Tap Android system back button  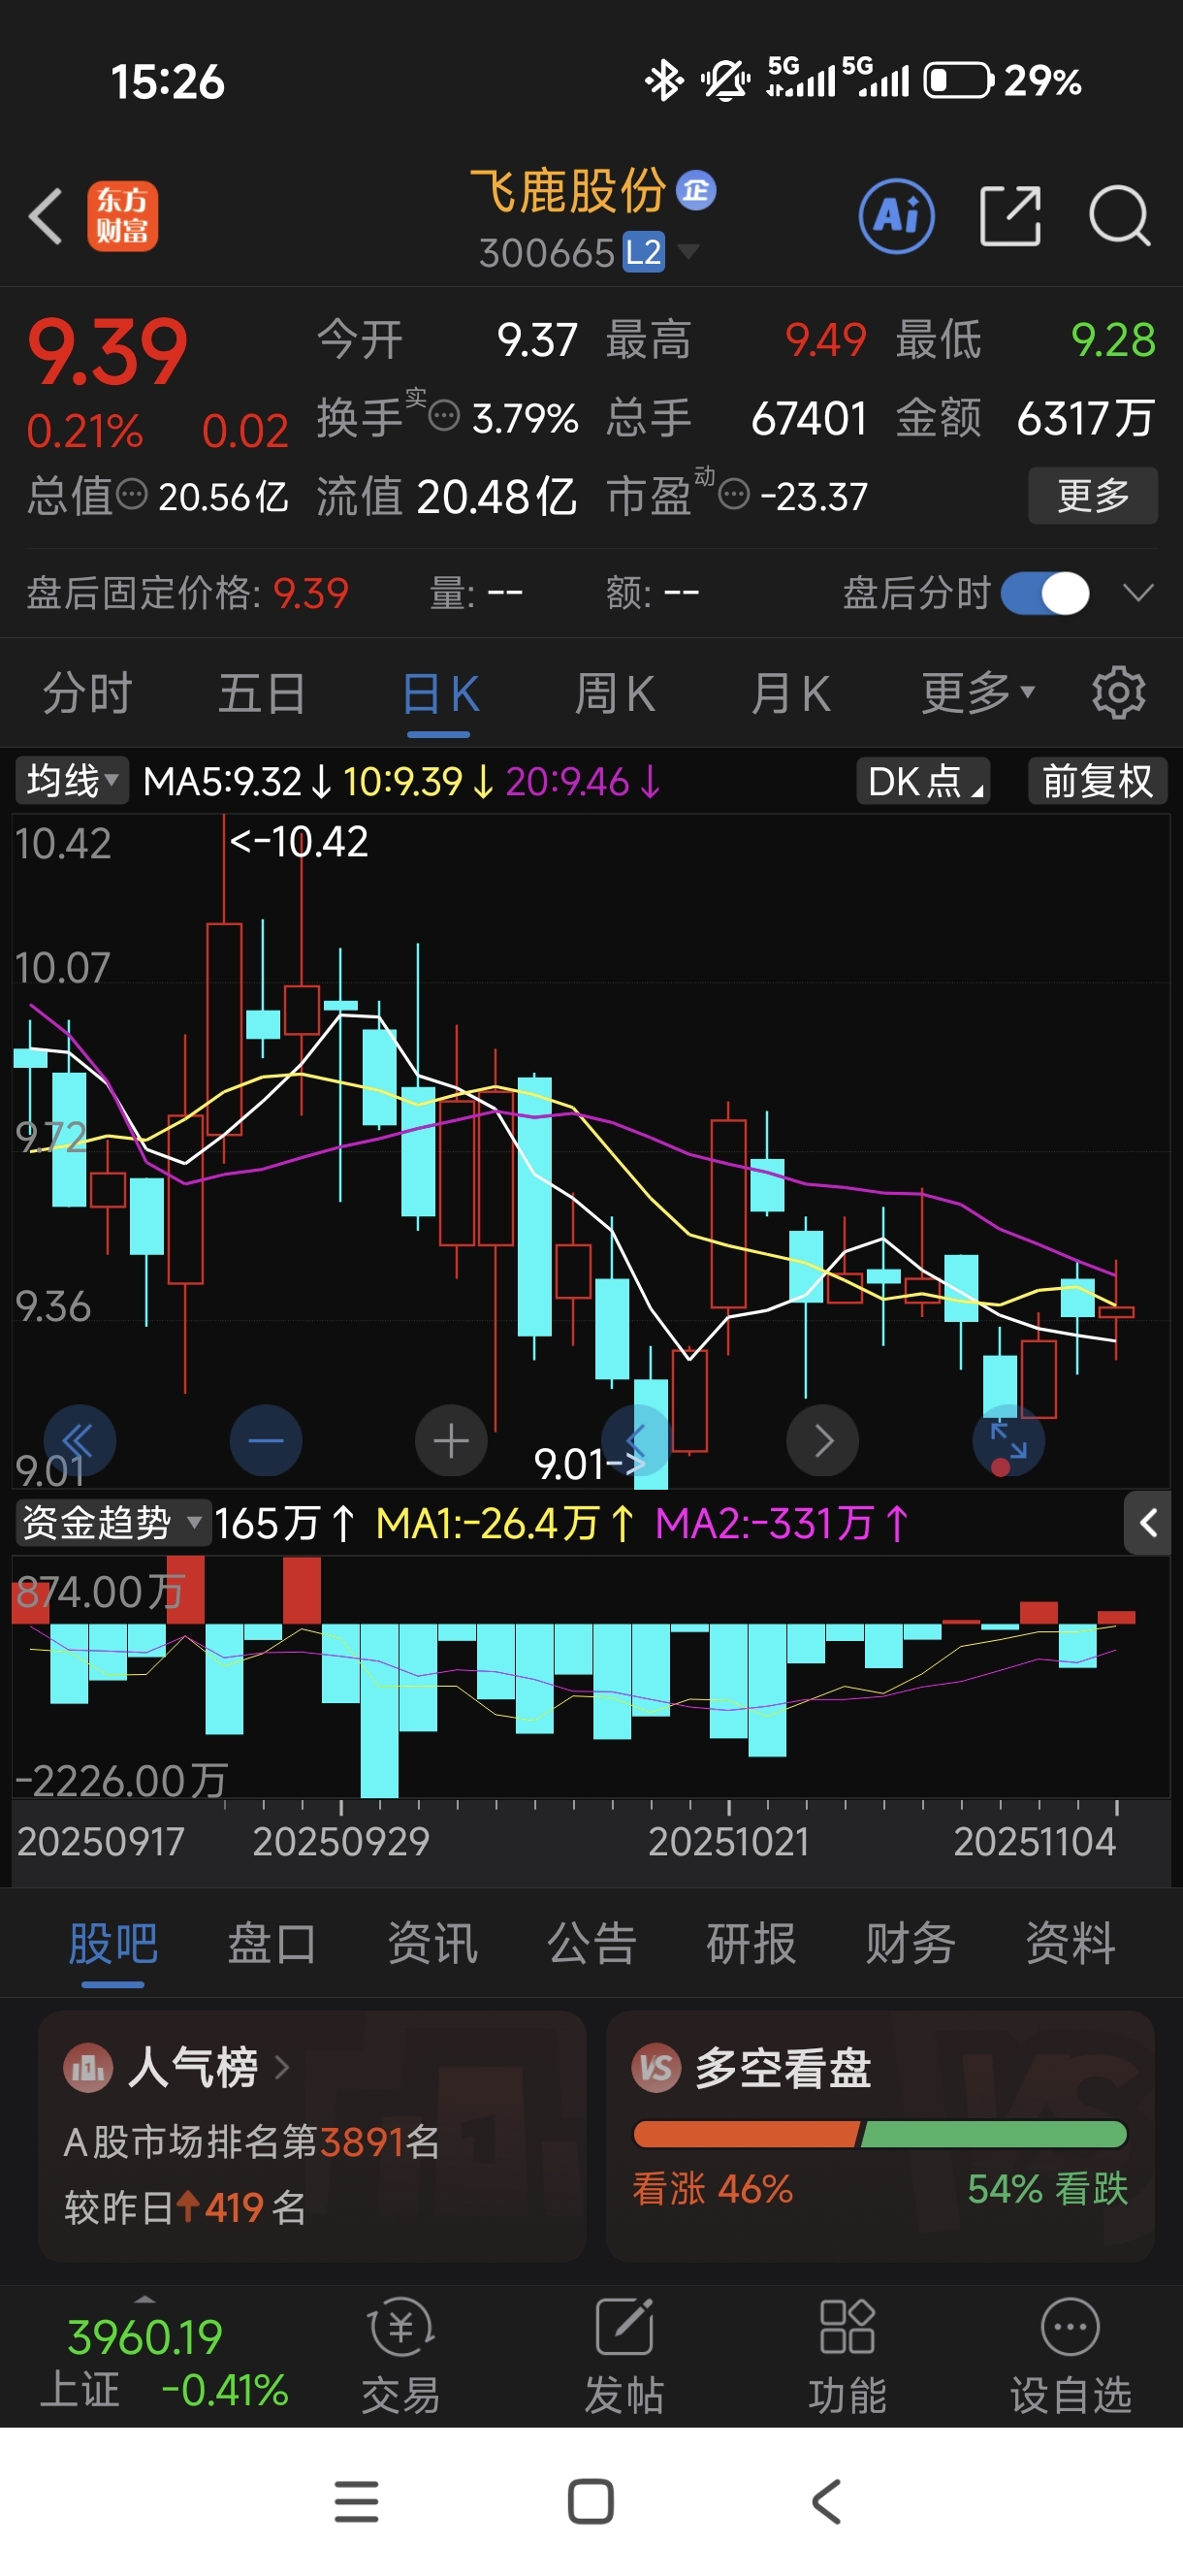(826, 2501)
